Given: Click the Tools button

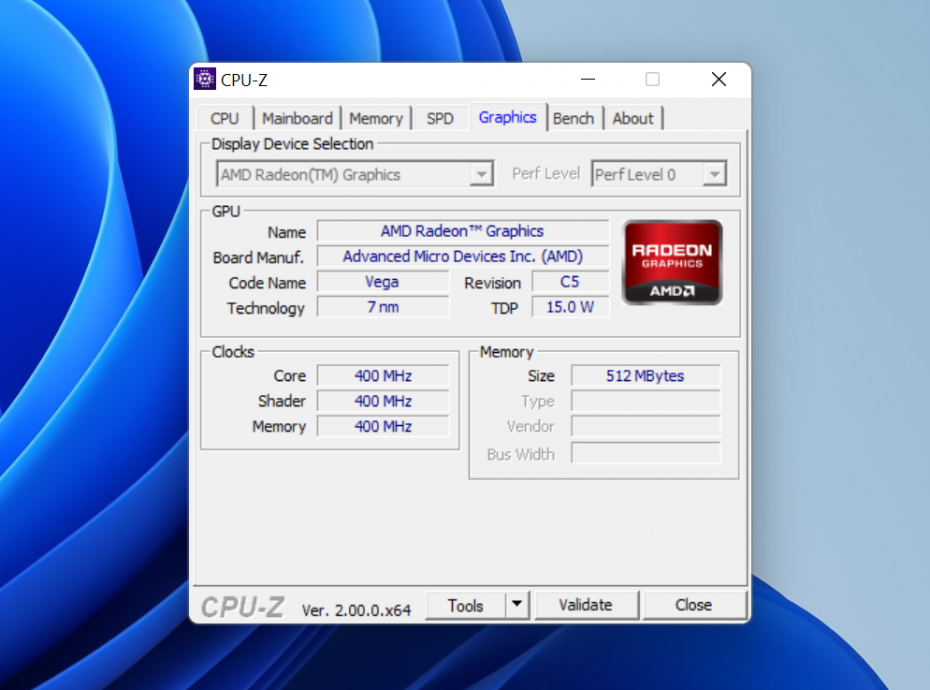Looking at the screenshot, I should [465, 605].
